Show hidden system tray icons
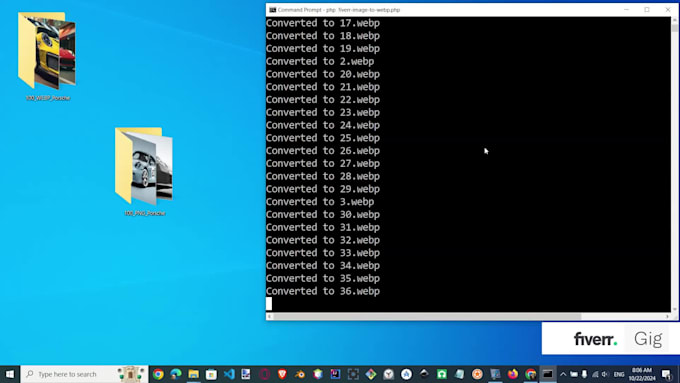 click(563, 374)
